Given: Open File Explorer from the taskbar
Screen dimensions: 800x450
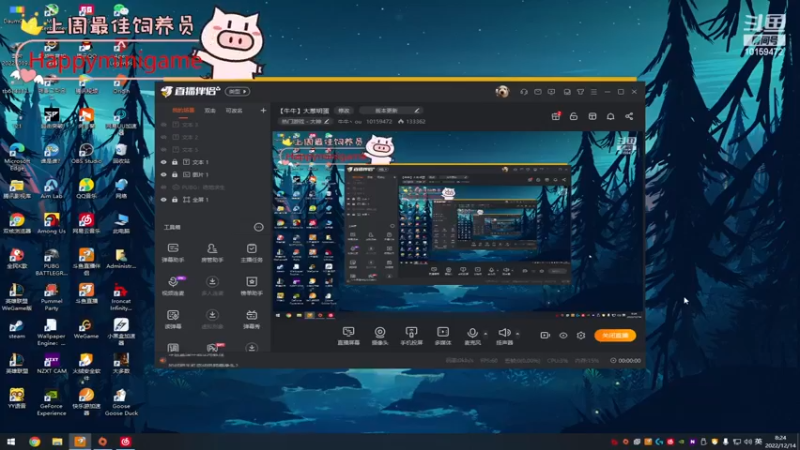Looking at the screenshot, I should tap(57, 442).
